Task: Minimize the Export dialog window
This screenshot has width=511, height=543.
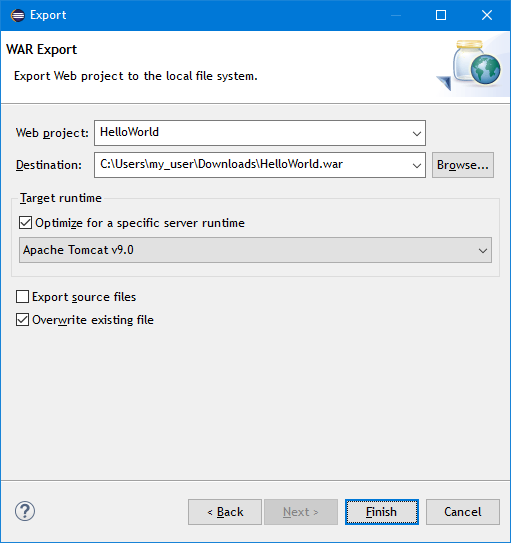Action: coord(396,15)
